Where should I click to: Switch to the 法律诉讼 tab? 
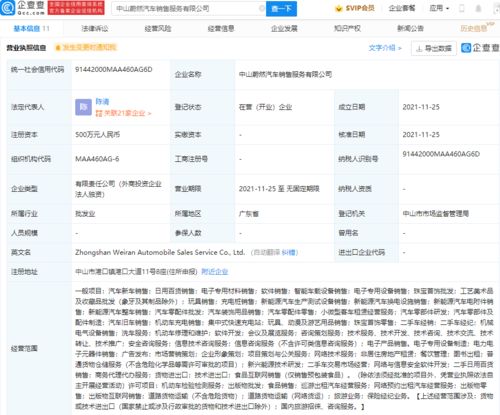[x=95, y=29]
